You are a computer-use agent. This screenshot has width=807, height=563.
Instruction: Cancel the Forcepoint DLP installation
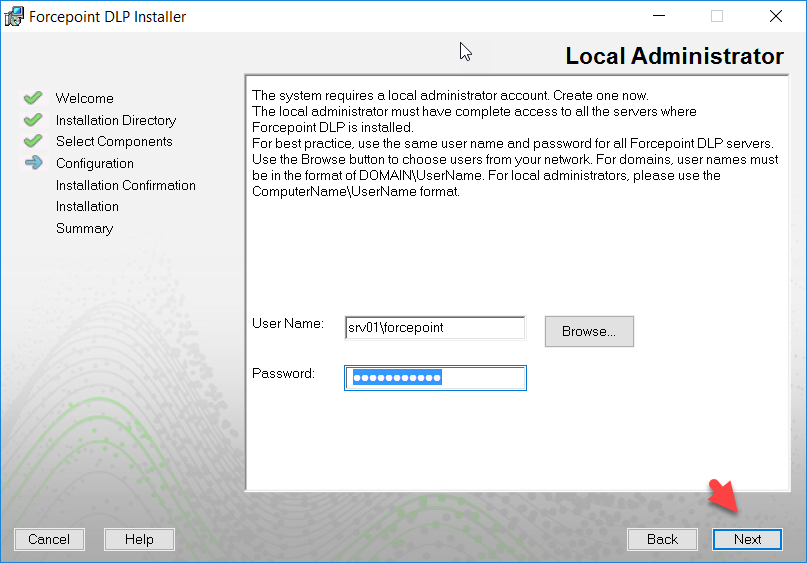tap(49, 539)
